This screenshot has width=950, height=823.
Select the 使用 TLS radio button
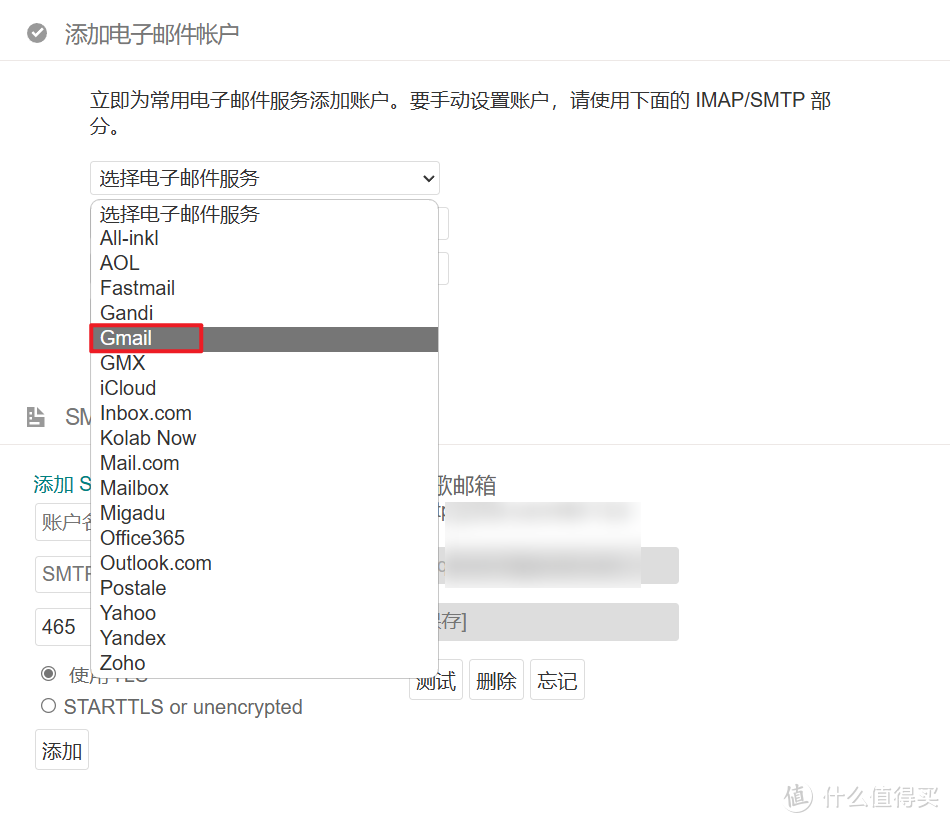(48, 673)
